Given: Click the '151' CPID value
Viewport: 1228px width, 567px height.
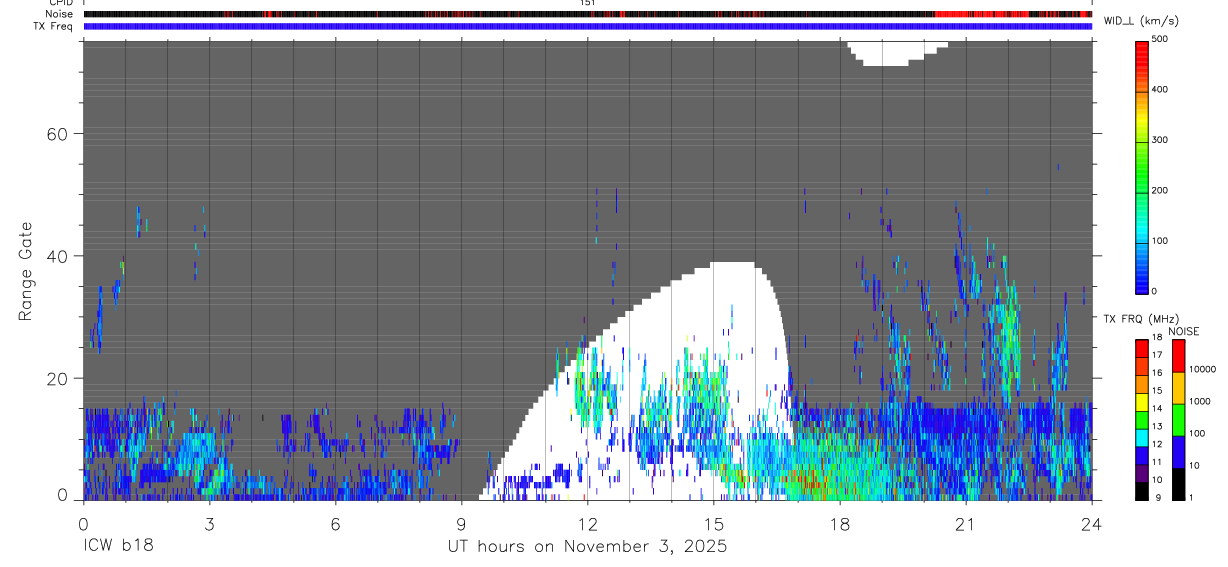Looking at the screenshot, I should coord(588,3).
